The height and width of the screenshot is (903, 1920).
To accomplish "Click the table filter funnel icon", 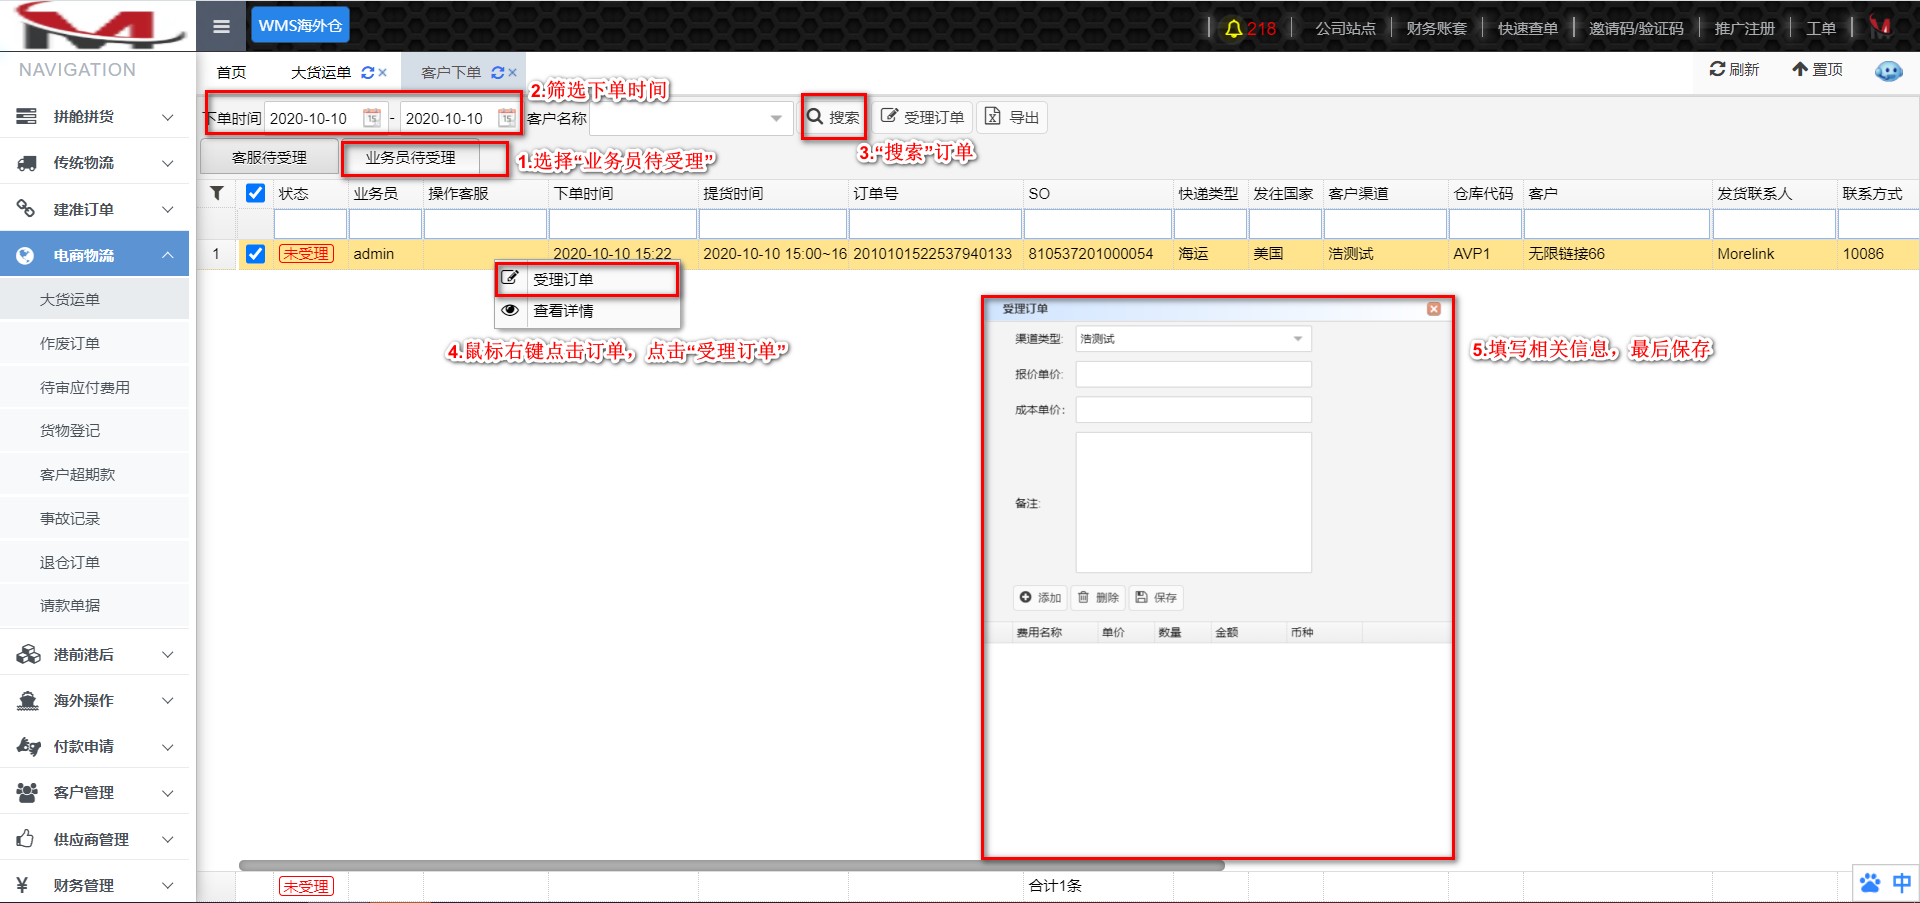I will click(x=216, y=193).
